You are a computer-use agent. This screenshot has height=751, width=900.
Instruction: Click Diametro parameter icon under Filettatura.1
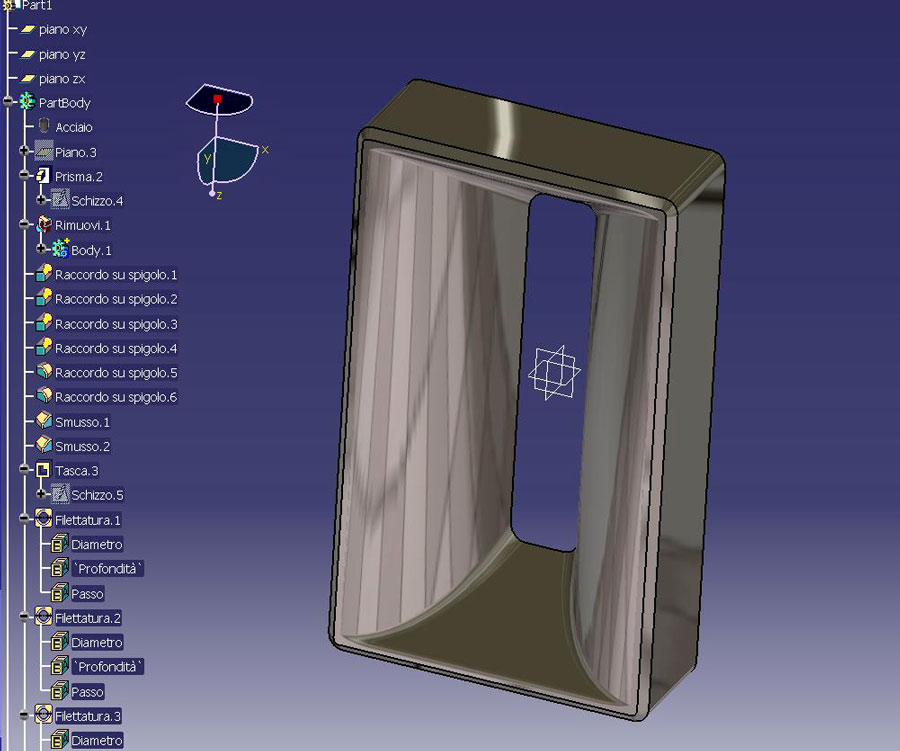pyautogui.click(x=60, y=543)
